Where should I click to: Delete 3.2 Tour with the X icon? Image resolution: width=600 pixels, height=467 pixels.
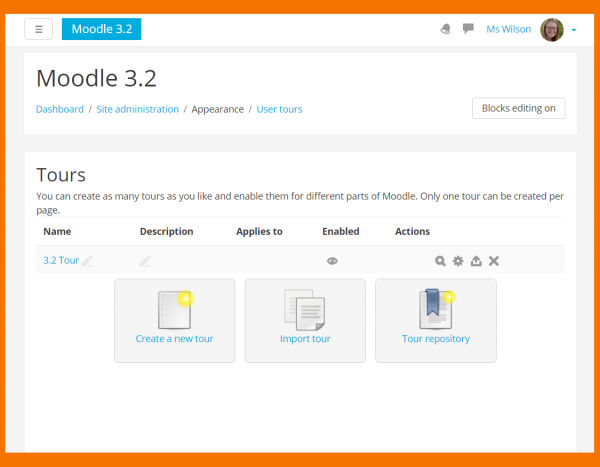coord(494,261)
